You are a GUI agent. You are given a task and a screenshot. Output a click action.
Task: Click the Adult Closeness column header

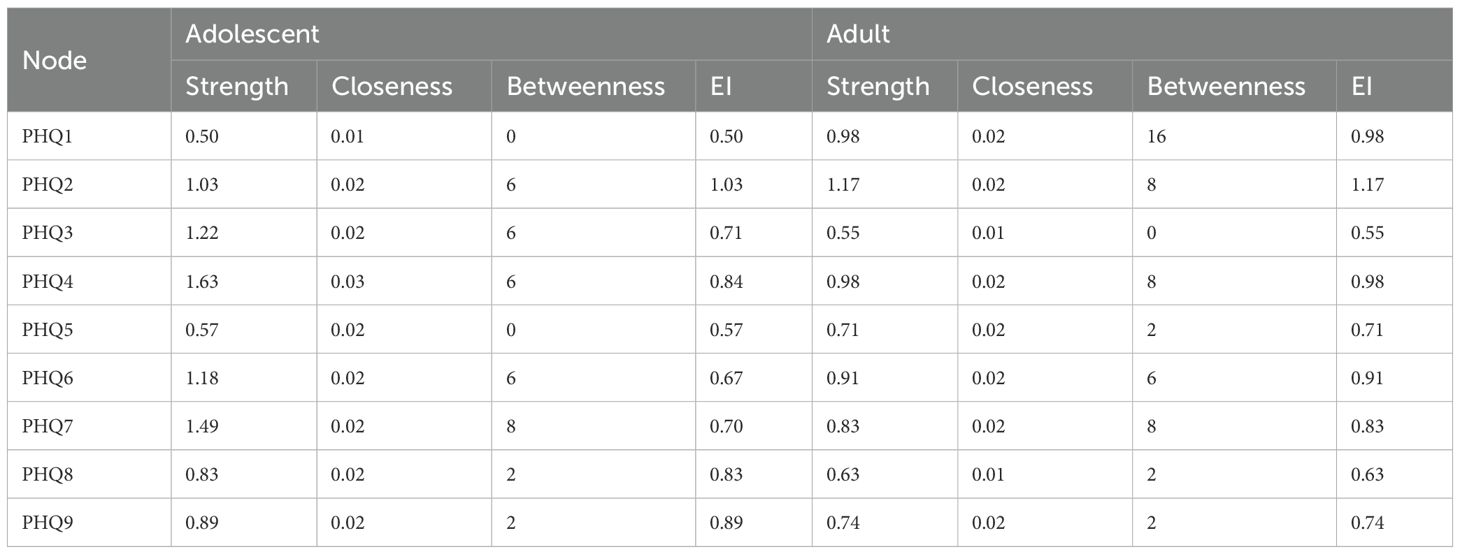coord(1033,87)
